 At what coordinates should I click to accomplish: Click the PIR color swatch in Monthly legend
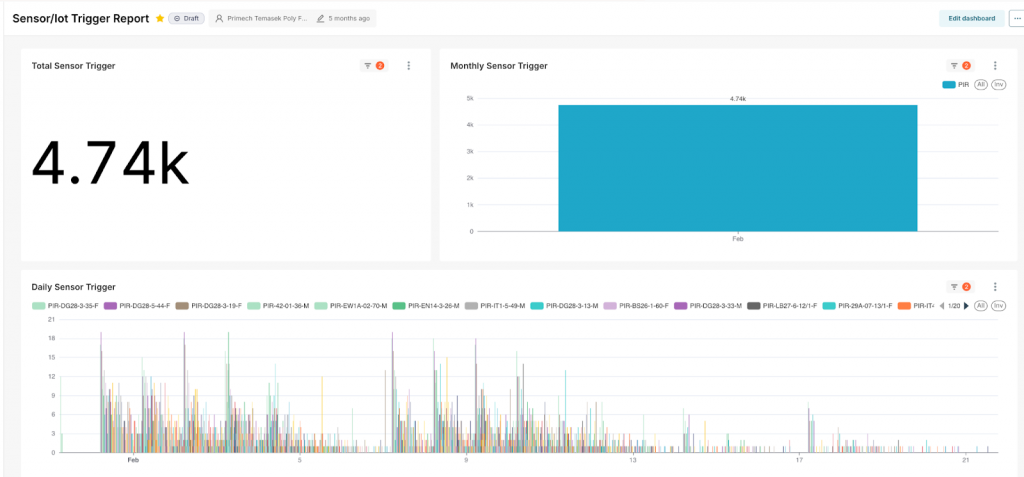(948, 85)
